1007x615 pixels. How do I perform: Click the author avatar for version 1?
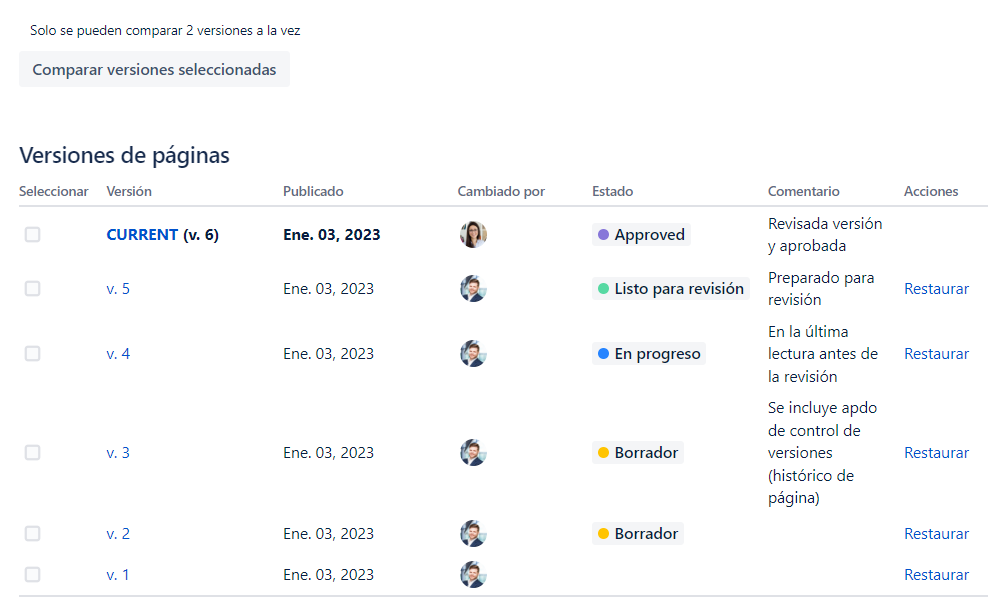[473, 575]
